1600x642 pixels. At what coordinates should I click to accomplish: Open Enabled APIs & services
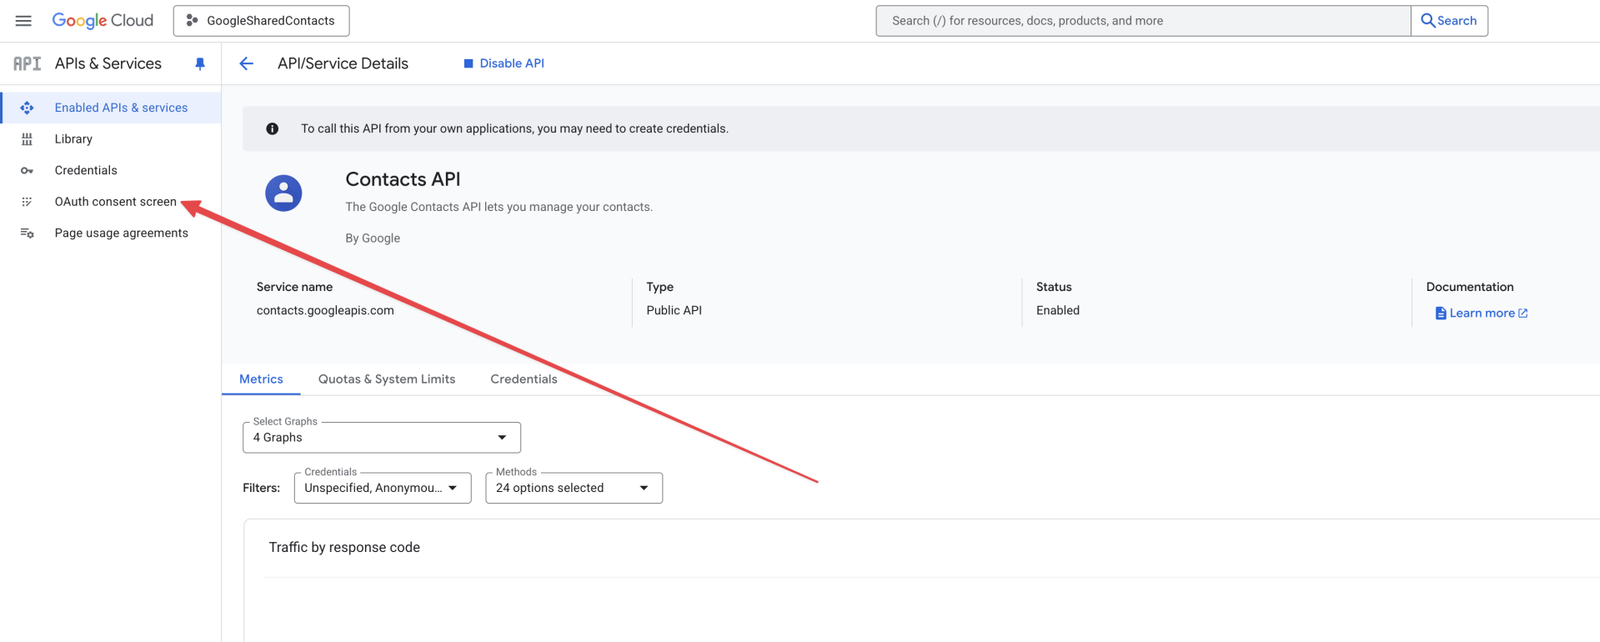pyautogui.click(x=121, y=107)
